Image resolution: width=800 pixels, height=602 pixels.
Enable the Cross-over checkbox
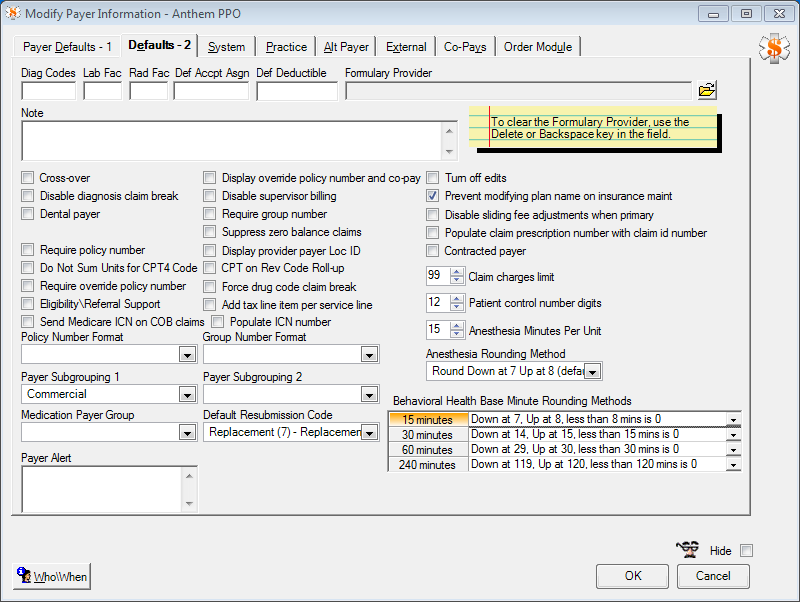point(28,178)
